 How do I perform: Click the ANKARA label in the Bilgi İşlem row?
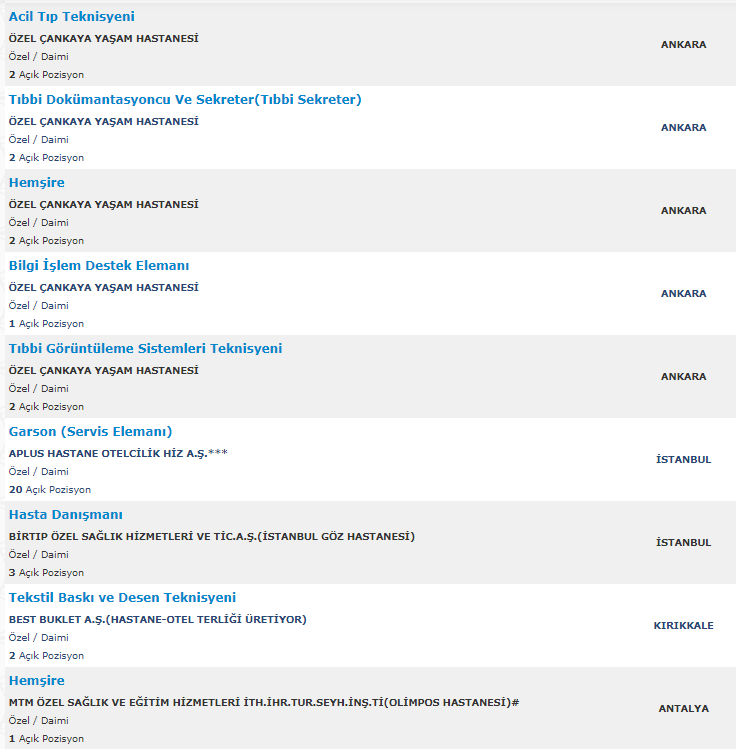point(683,294)
